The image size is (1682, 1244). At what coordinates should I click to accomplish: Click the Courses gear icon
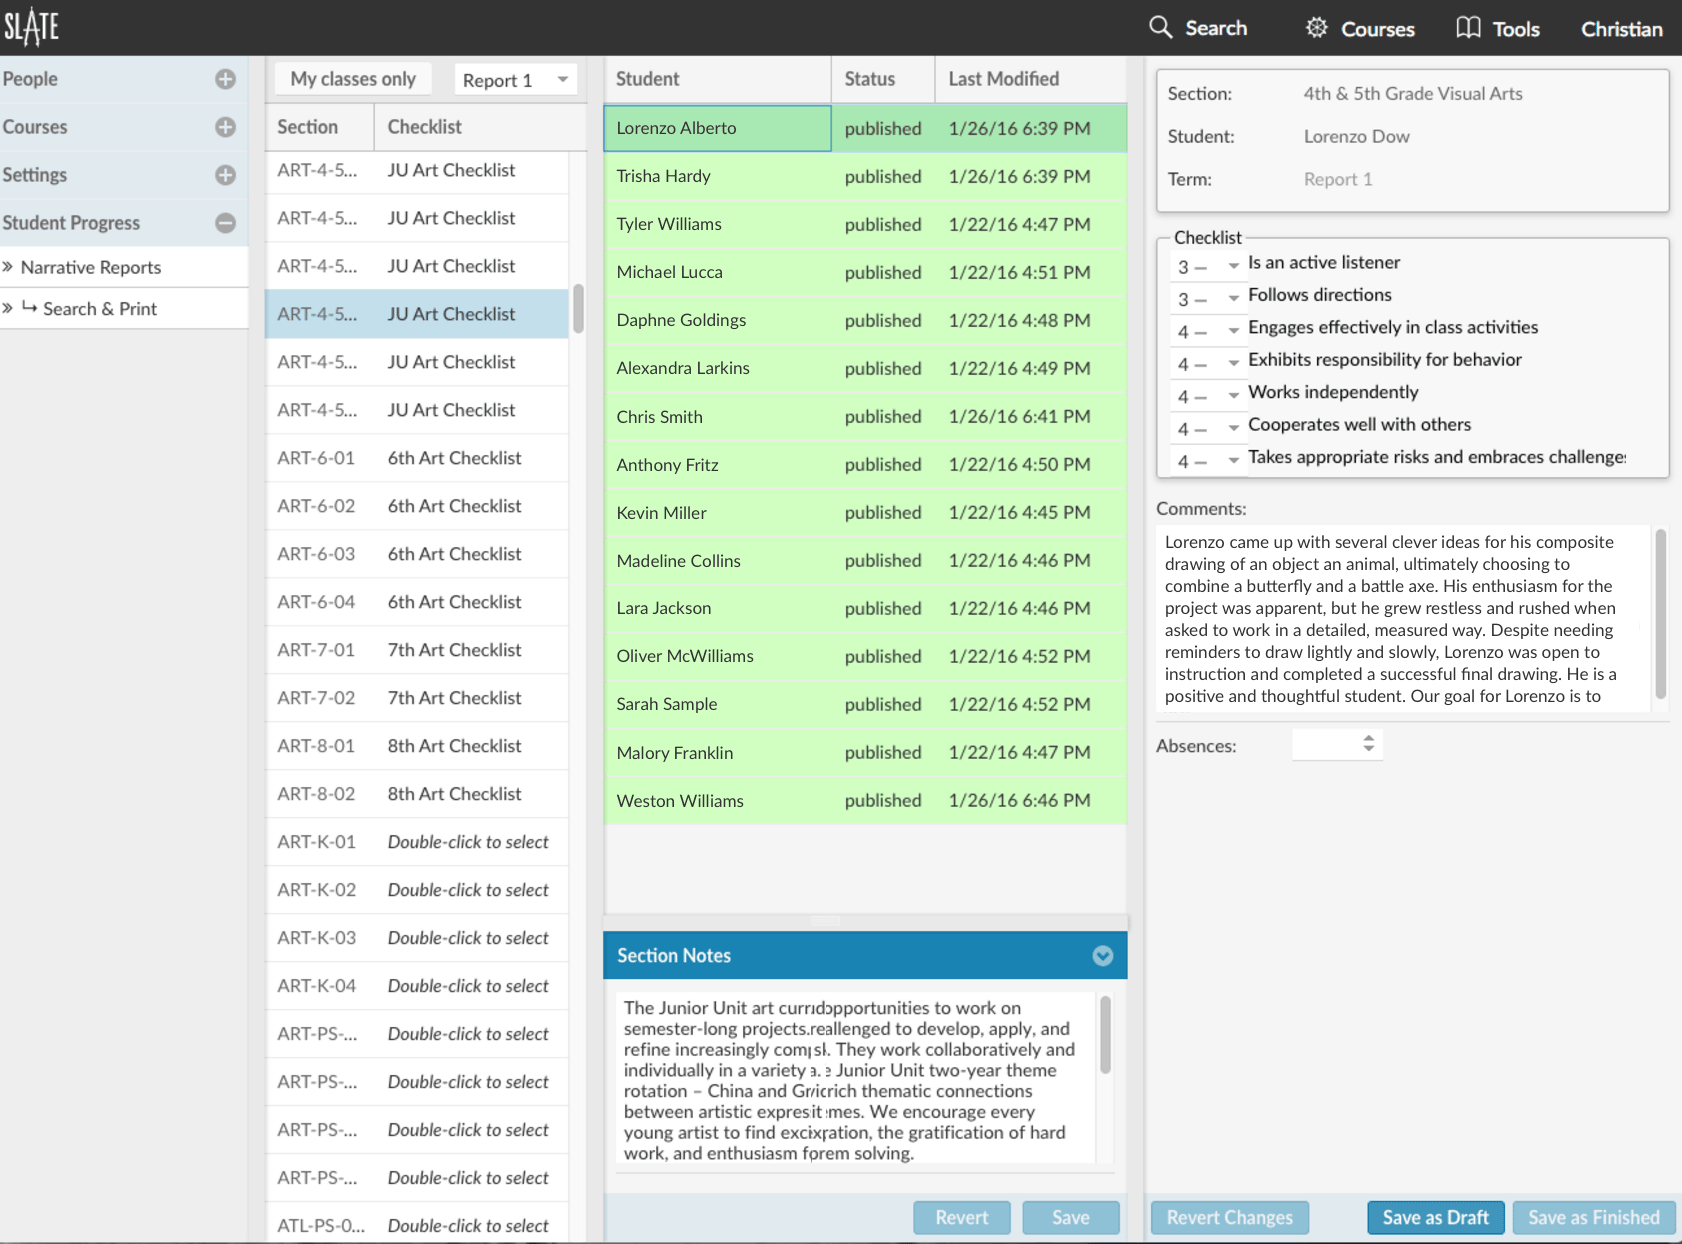click(1316, 27)
